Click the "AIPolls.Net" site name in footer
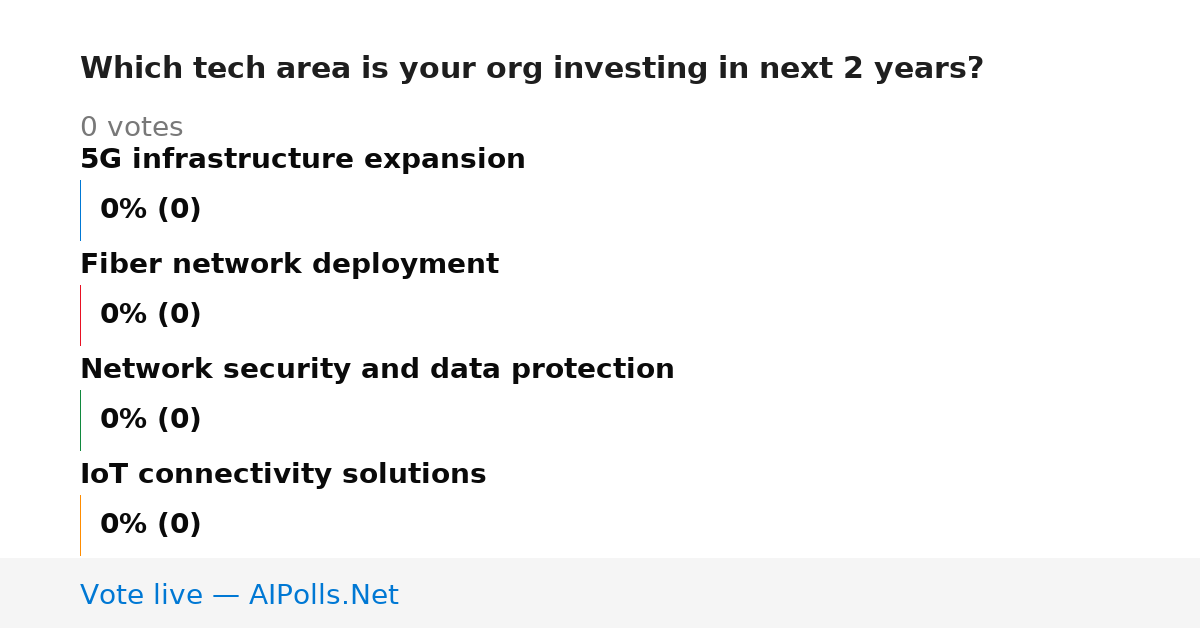This screenshot has width=1200, height=628. point(323,596)
